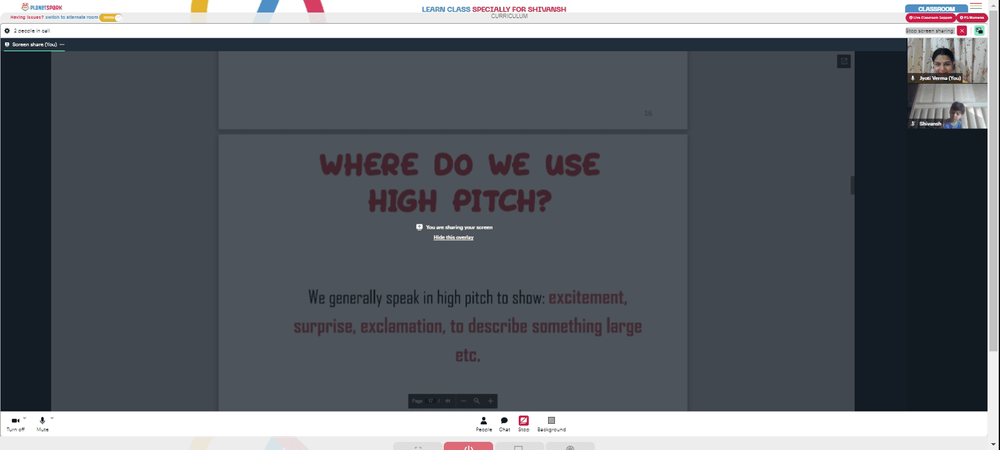Open the Chat icon
The height and width of the screenshot is (450, 1000).
(x=504, y=421)
